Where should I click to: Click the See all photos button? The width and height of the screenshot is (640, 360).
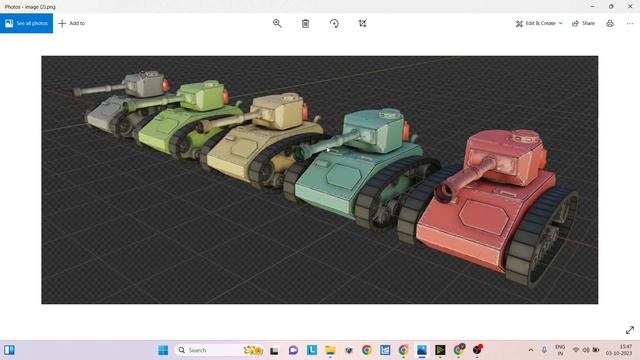(26, 23)
